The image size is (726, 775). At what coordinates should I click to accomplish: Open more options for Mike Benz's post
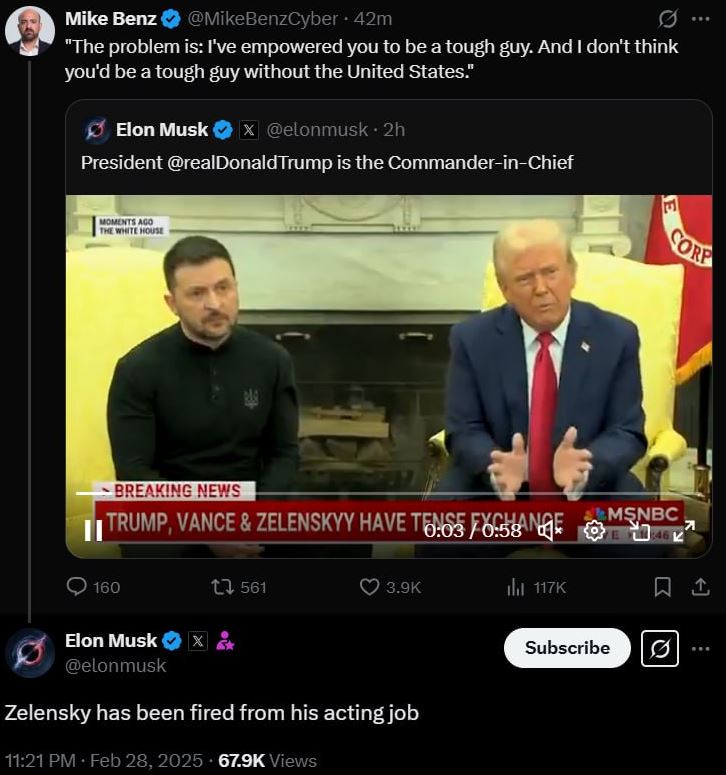pyautogui.click(x=700, y=19)
